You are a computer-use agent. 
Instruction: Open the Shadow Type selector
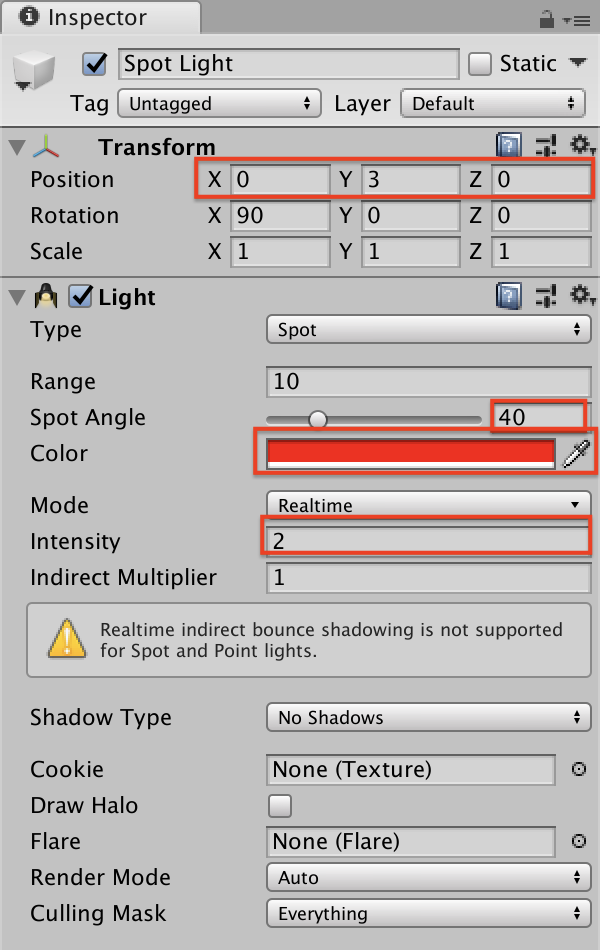point(428,717)
